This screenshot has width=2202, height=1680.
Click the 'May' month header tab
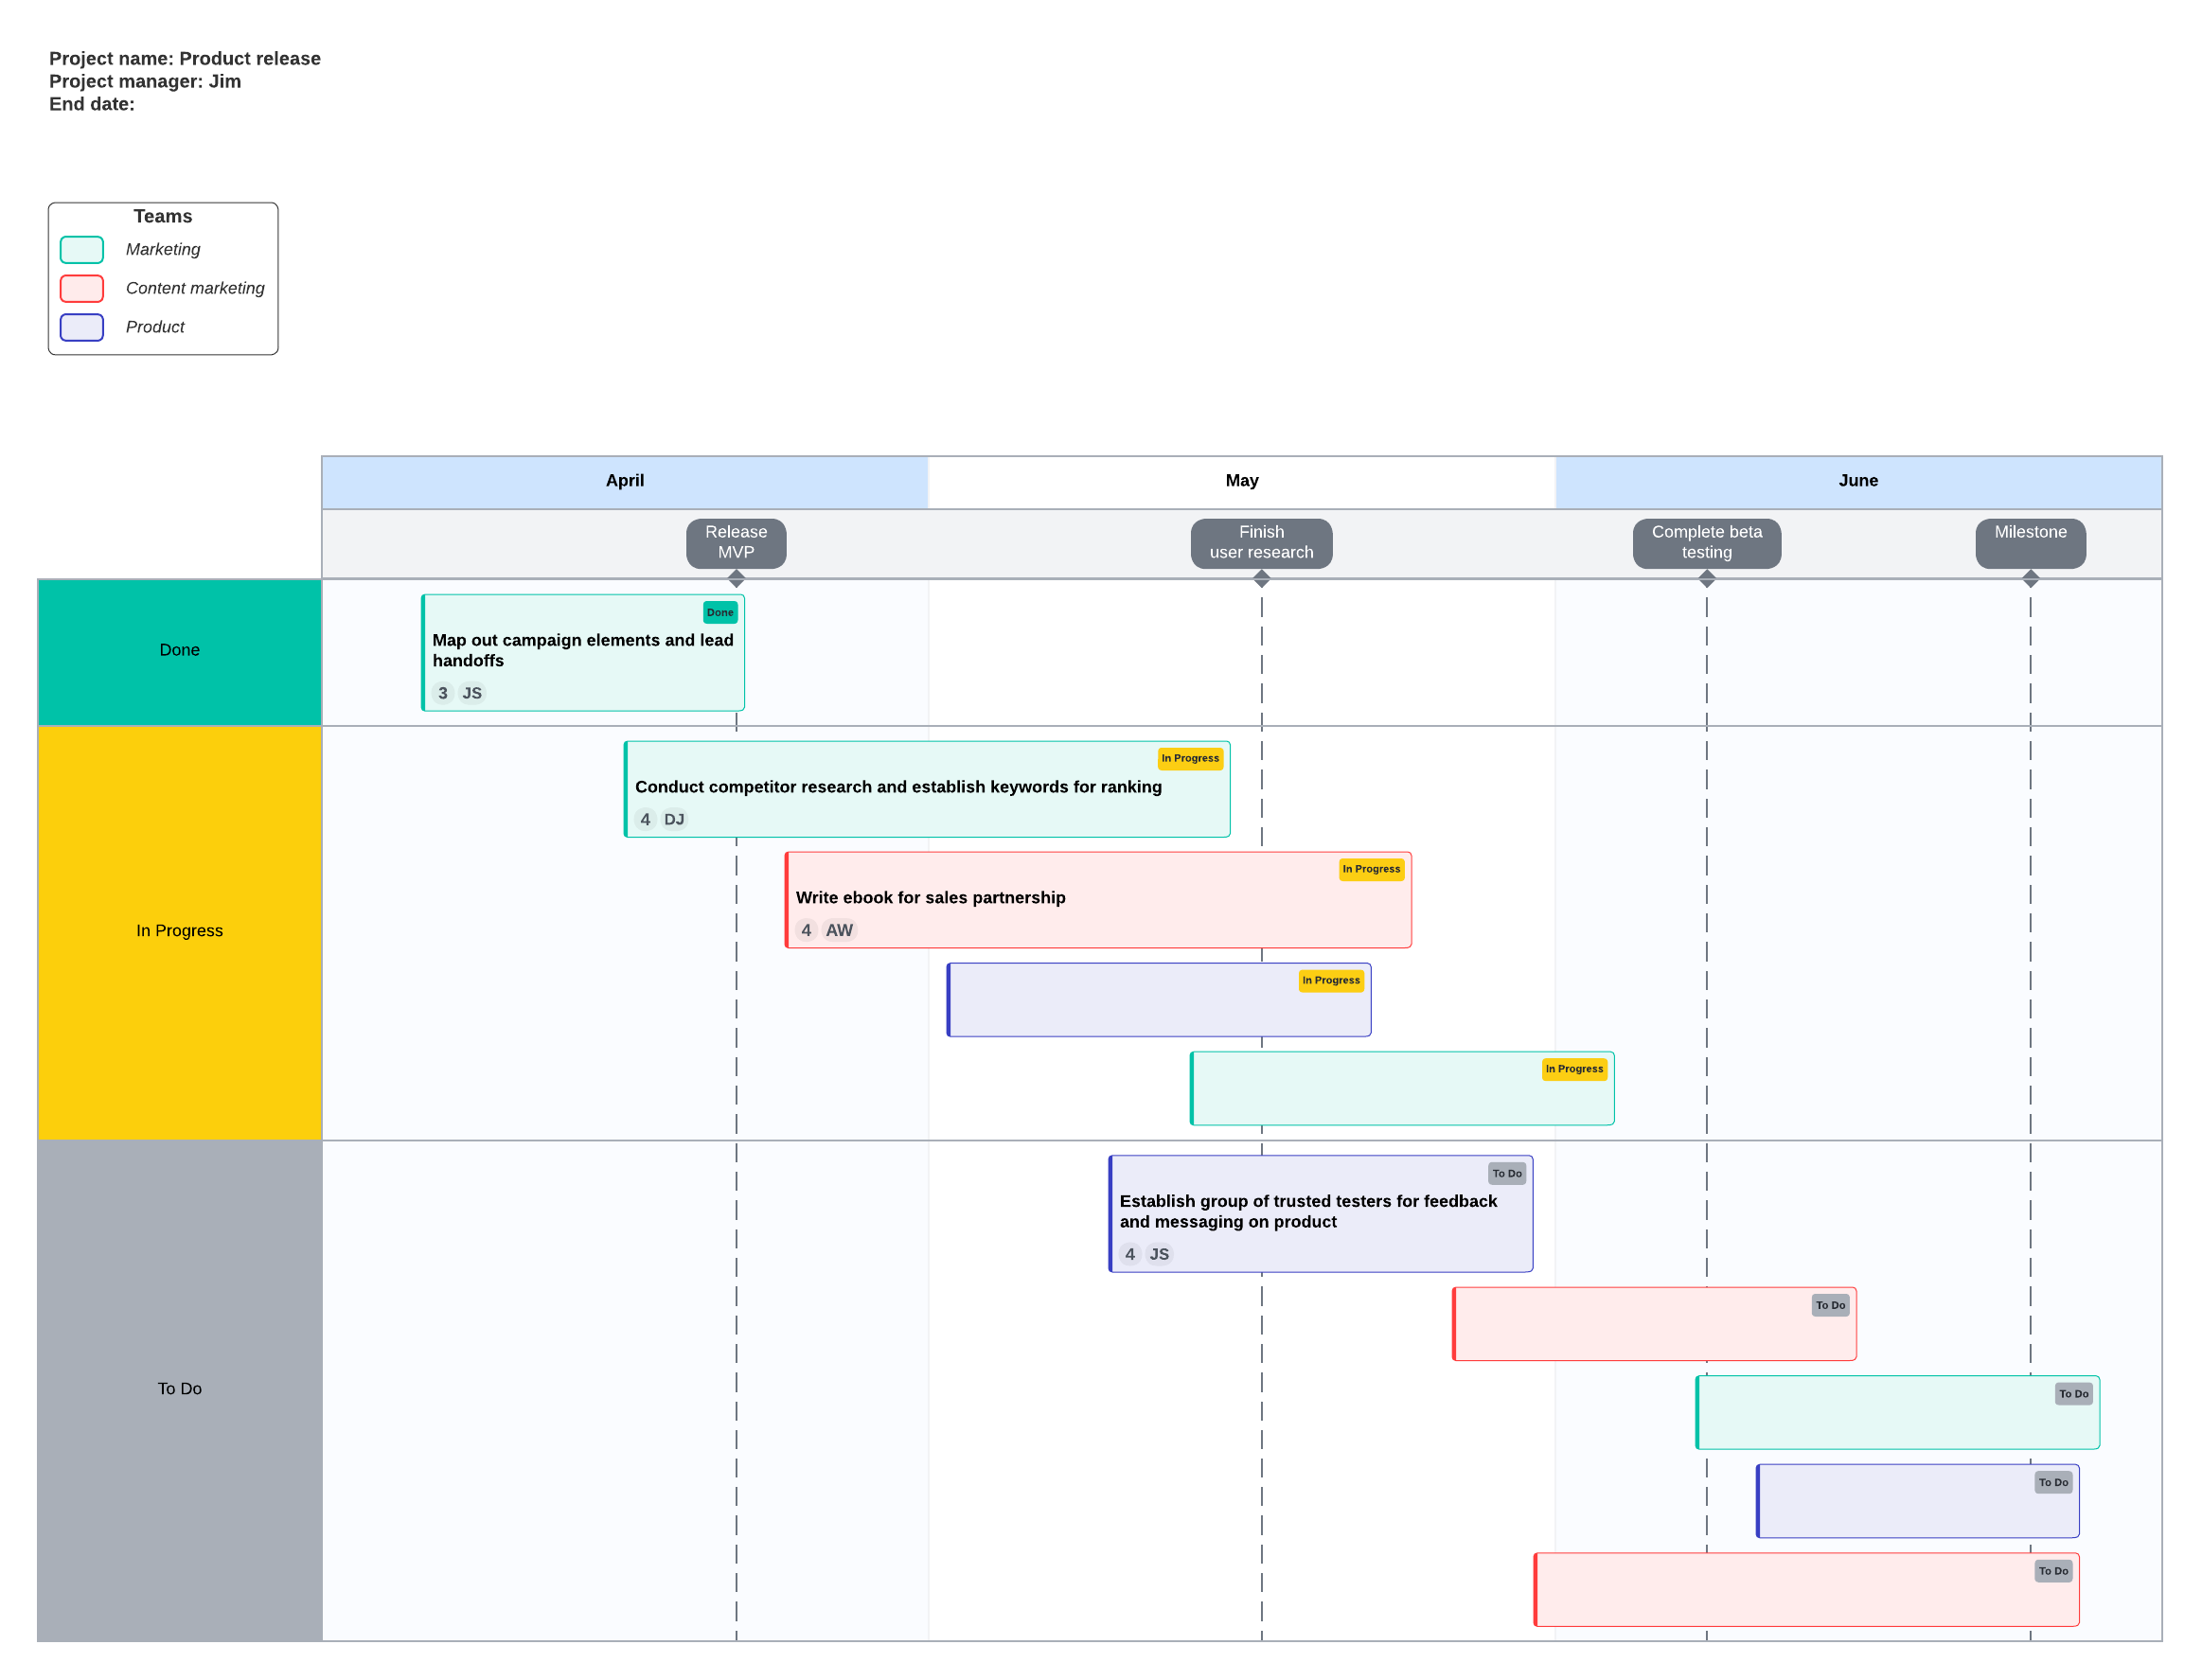1244,478
